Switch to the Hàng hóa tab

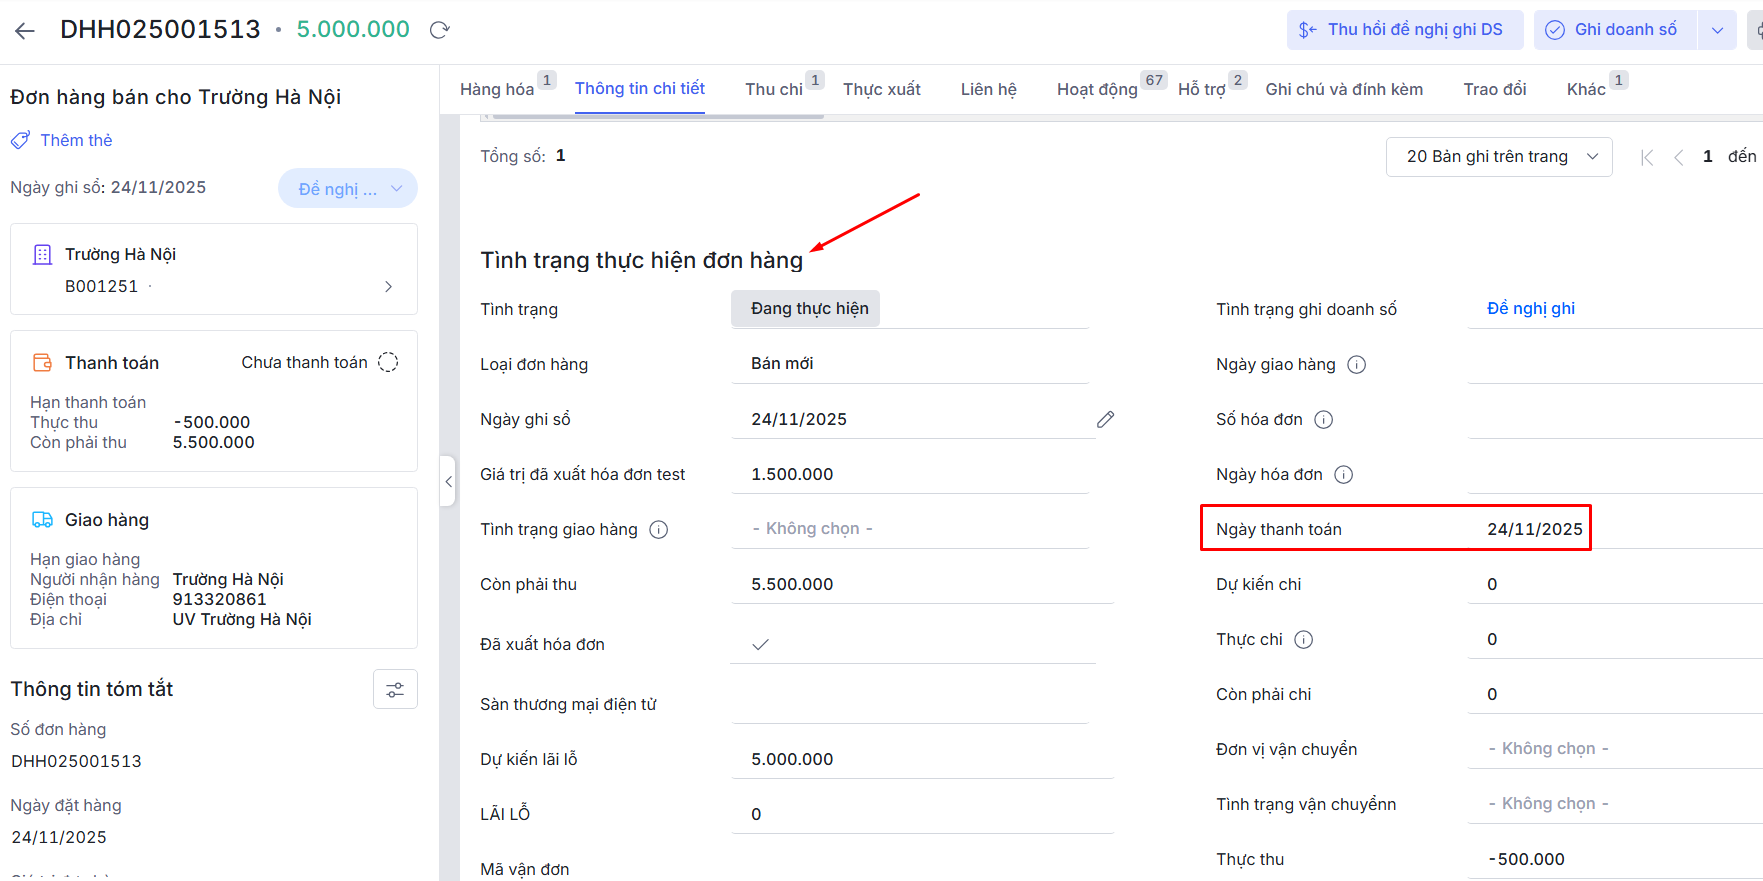coord(497,90)
